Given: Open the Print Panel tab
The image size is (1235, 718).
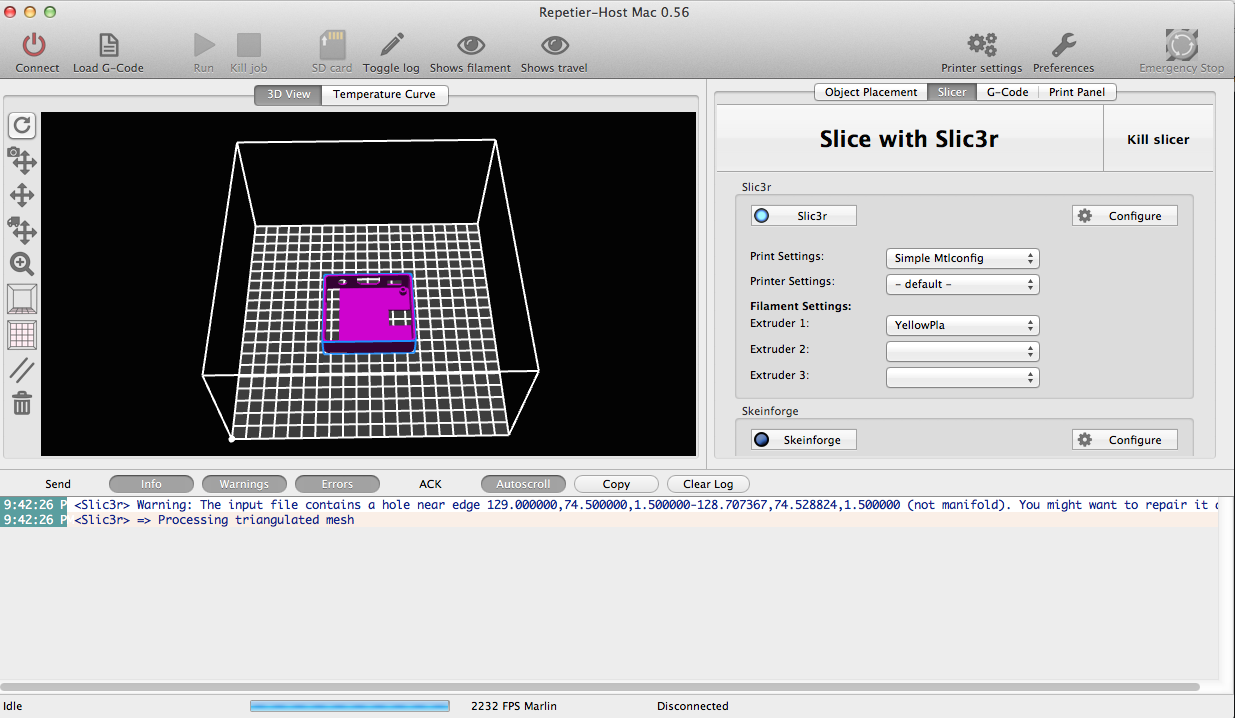Looking at the screenshot, I should tap(1077, 92).
